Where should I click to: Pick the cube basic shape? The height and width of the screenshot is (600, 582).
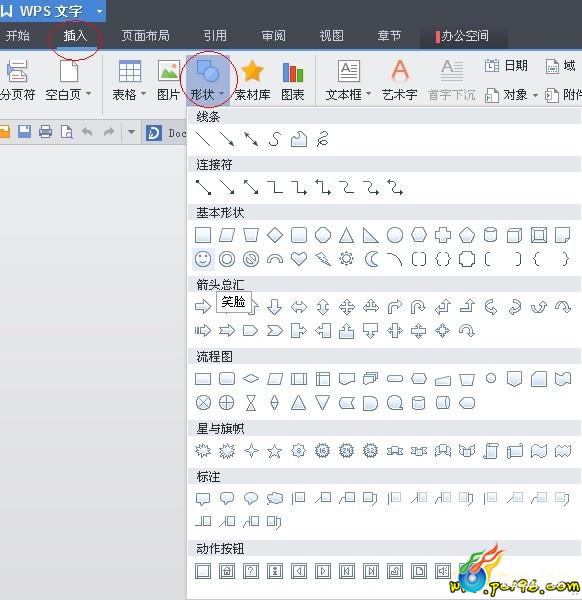coord(514,235)
